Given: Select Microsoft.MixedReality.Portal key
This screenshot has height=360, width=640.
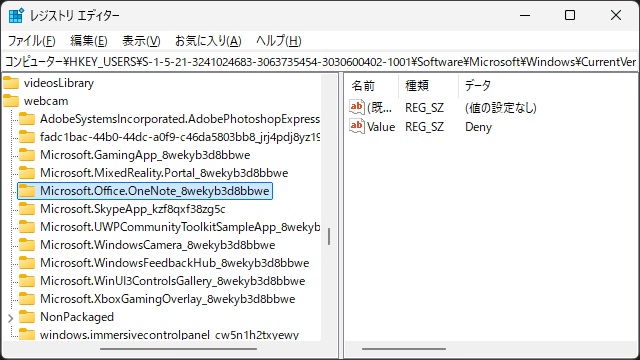Looking at the screenshot, I should pyautogui.click(x=164, y=173).
